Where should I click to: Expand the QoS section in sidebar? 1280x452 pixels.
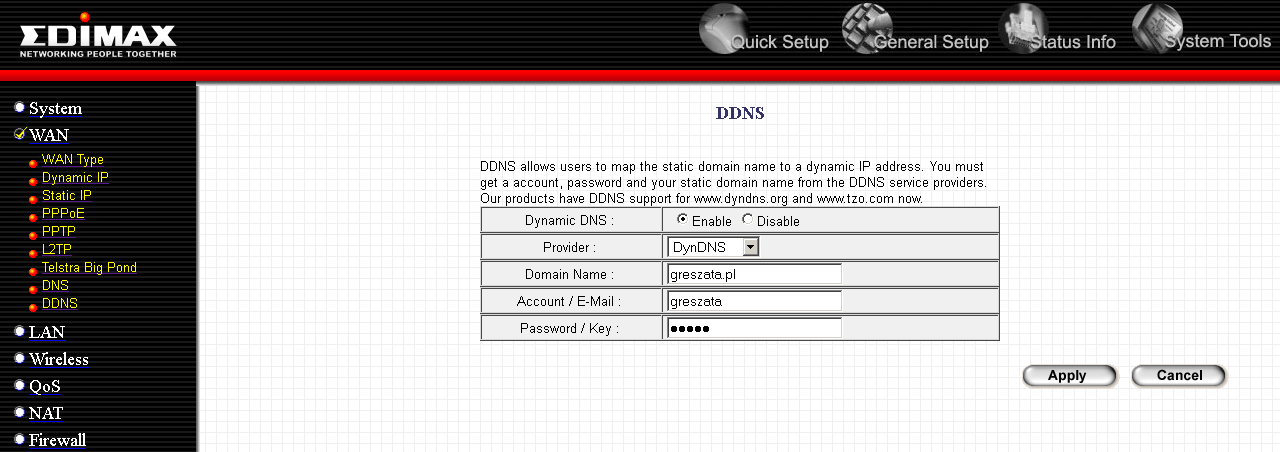pyautogui.click(x=44, y=386)
